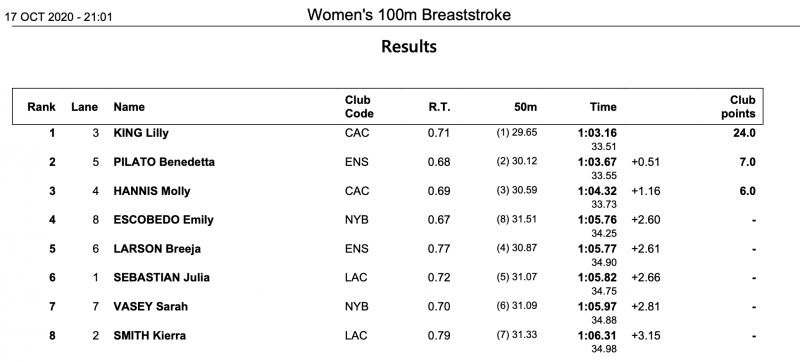Click VASEY Sarah's name
This screenshot has height=362, width=800.
pyautogui.click(x=151, y=306)
